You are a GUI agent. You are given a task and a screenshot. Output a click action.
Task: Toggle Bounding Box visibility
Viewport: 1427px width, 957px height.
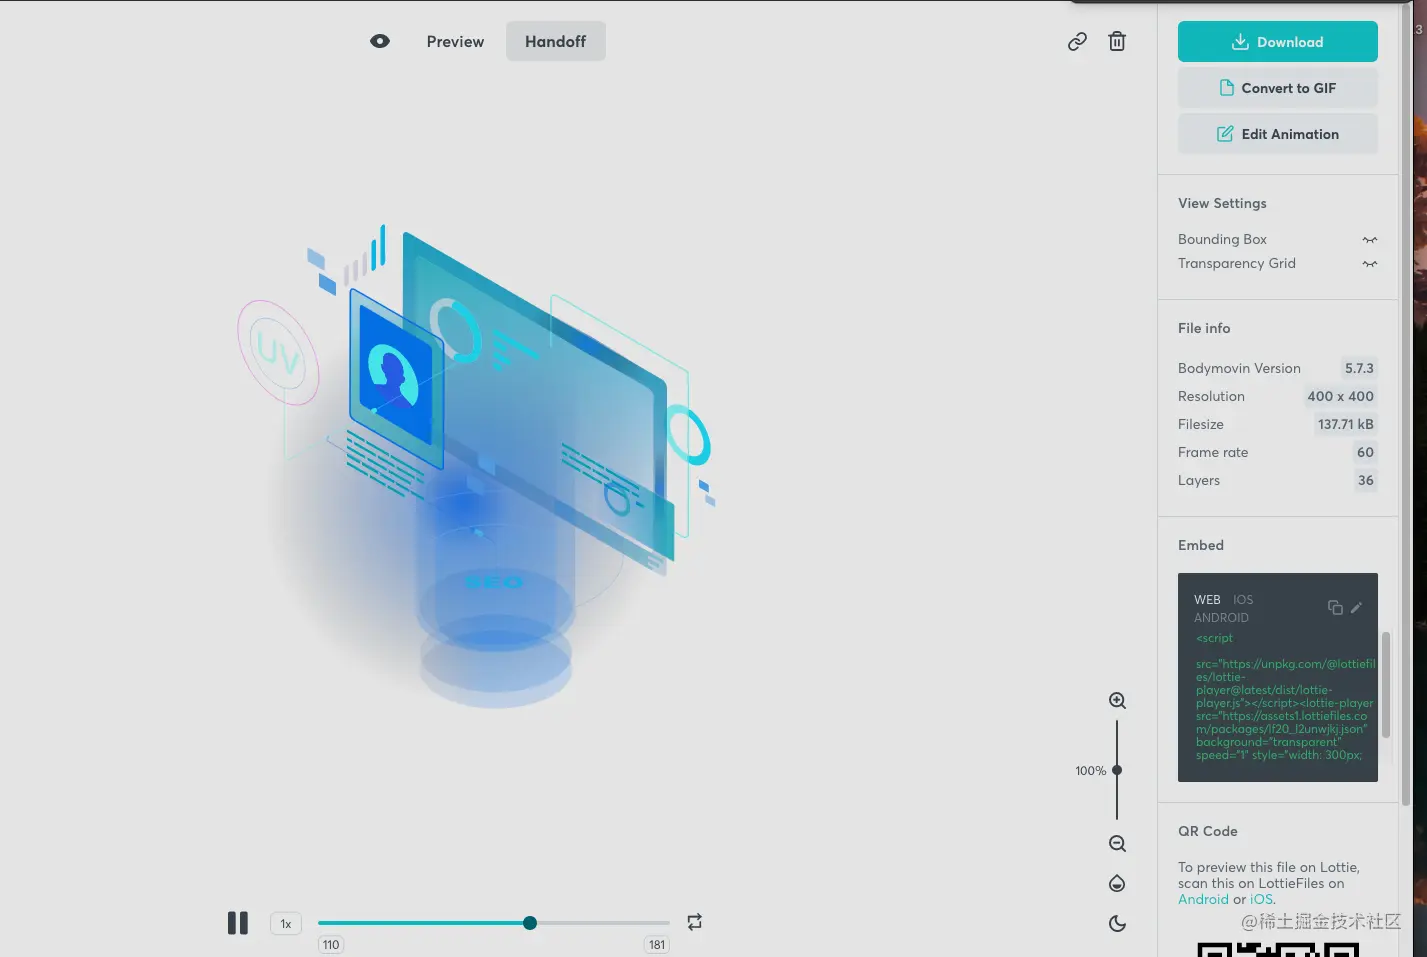tap(1369, 240)
